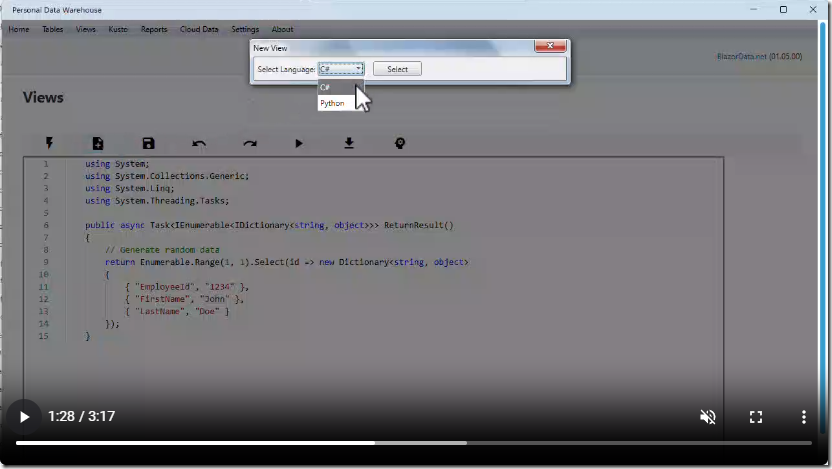This screenshot has width=832, height=469.
Task: Run the view with the play icon
Action: click(x=299, y=143)
